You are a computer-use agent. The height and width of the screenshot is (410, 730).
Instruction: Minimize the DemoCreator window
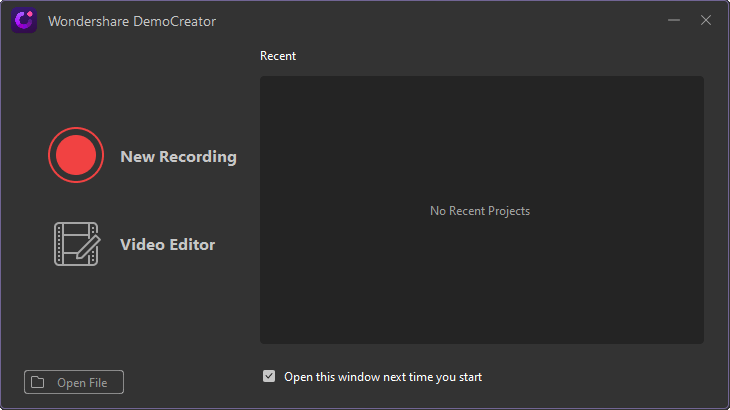coord(674,20)
